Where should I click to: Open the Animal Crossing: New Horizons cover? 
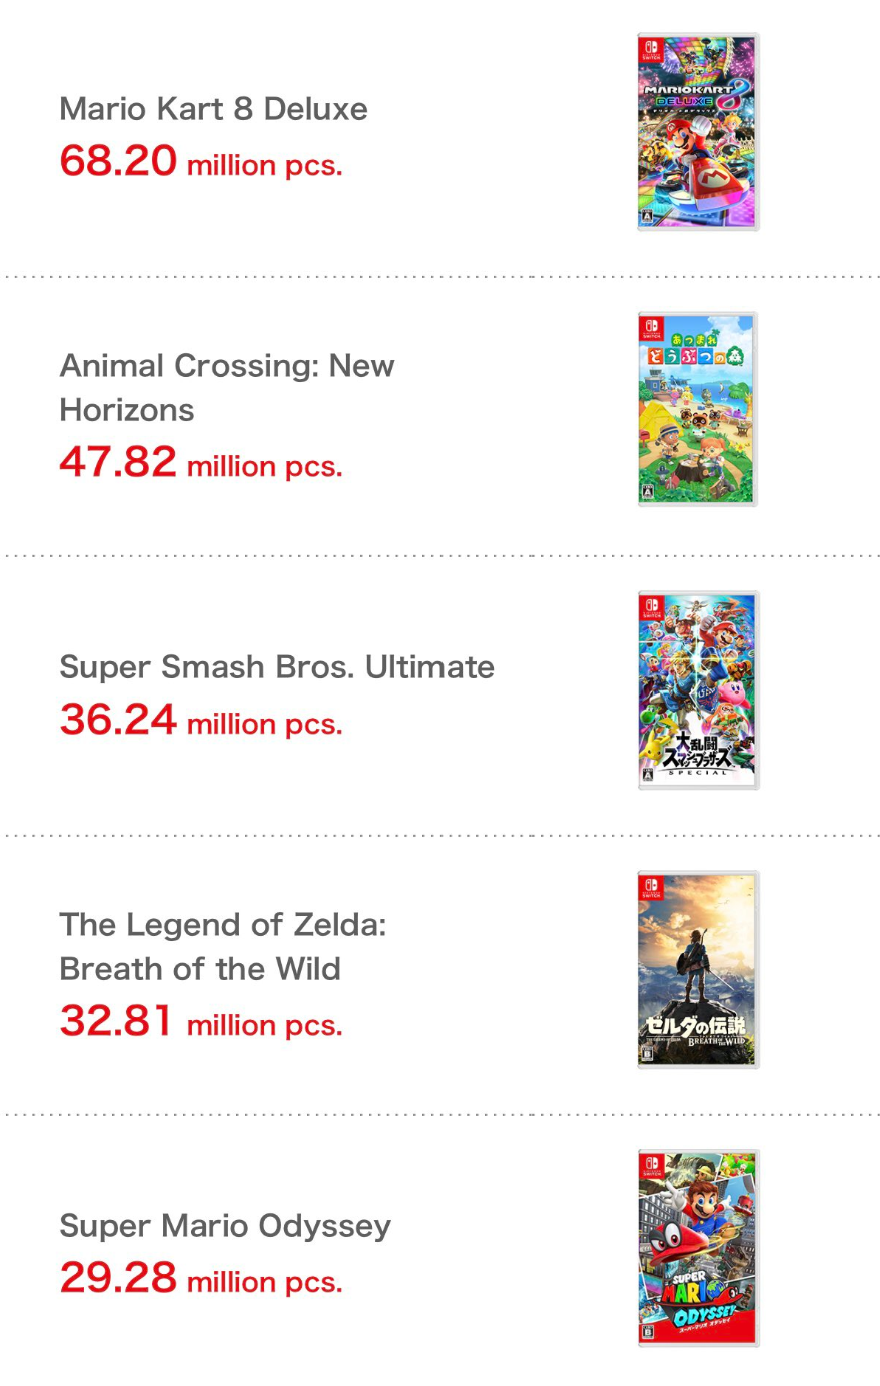(698, 409)
